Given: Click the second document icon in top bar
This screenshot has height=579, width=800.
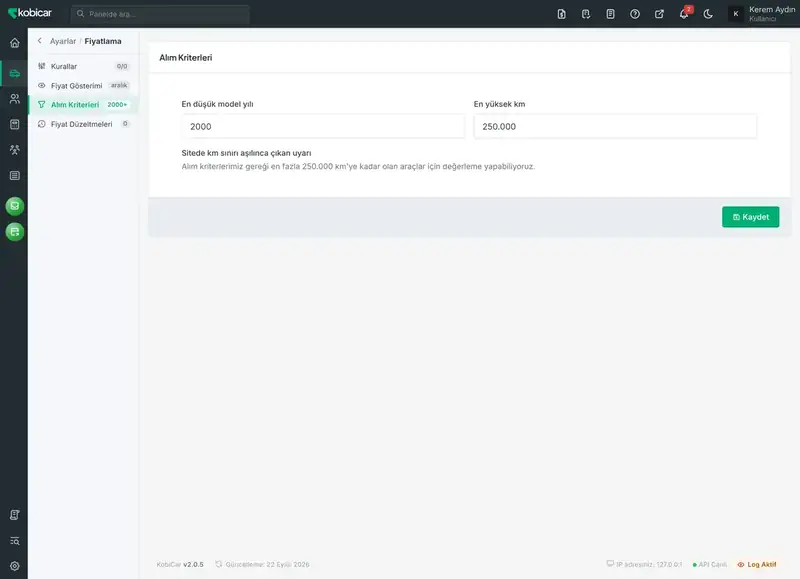Looking at the screenshot, I should (586, 14).
